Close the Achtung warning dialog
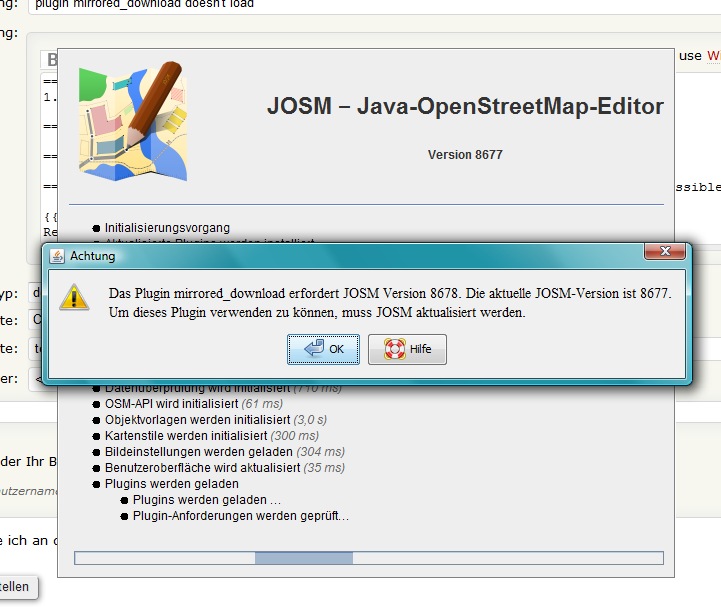Viewport: 721px width, 613px height. [x=665, y=252]
